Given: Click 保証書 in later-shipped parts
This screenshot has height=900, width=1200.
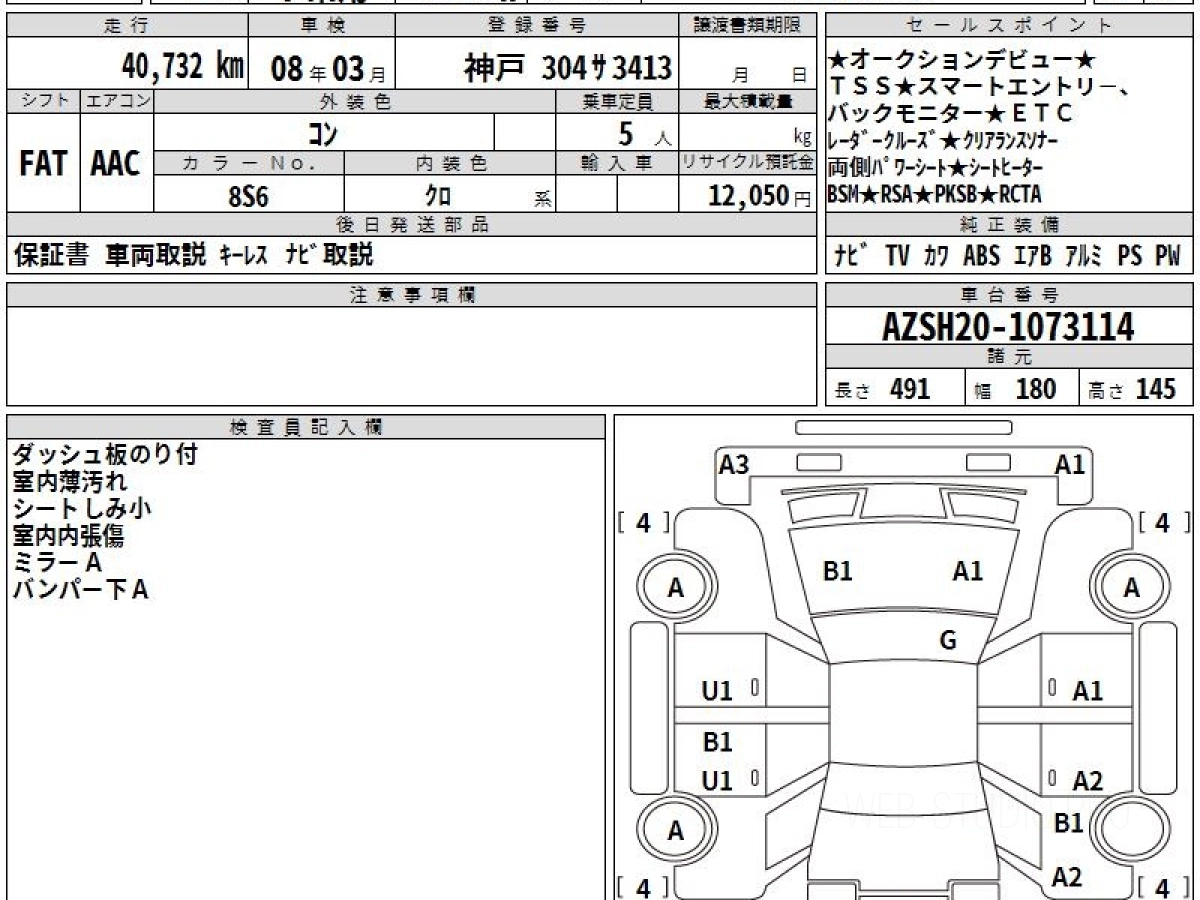Looking at the screenshot, I should (x=51, y=255).
